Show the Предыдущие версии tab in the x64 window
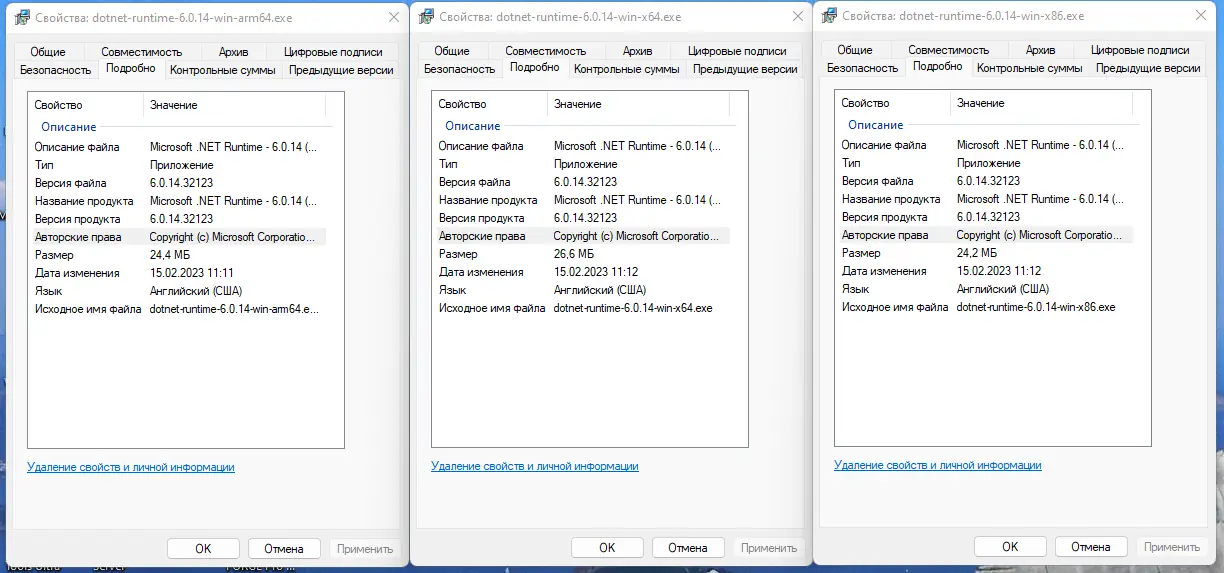The height and width of the screenshot is (573, 1224). pyautogui.click(x=745, y=69)
